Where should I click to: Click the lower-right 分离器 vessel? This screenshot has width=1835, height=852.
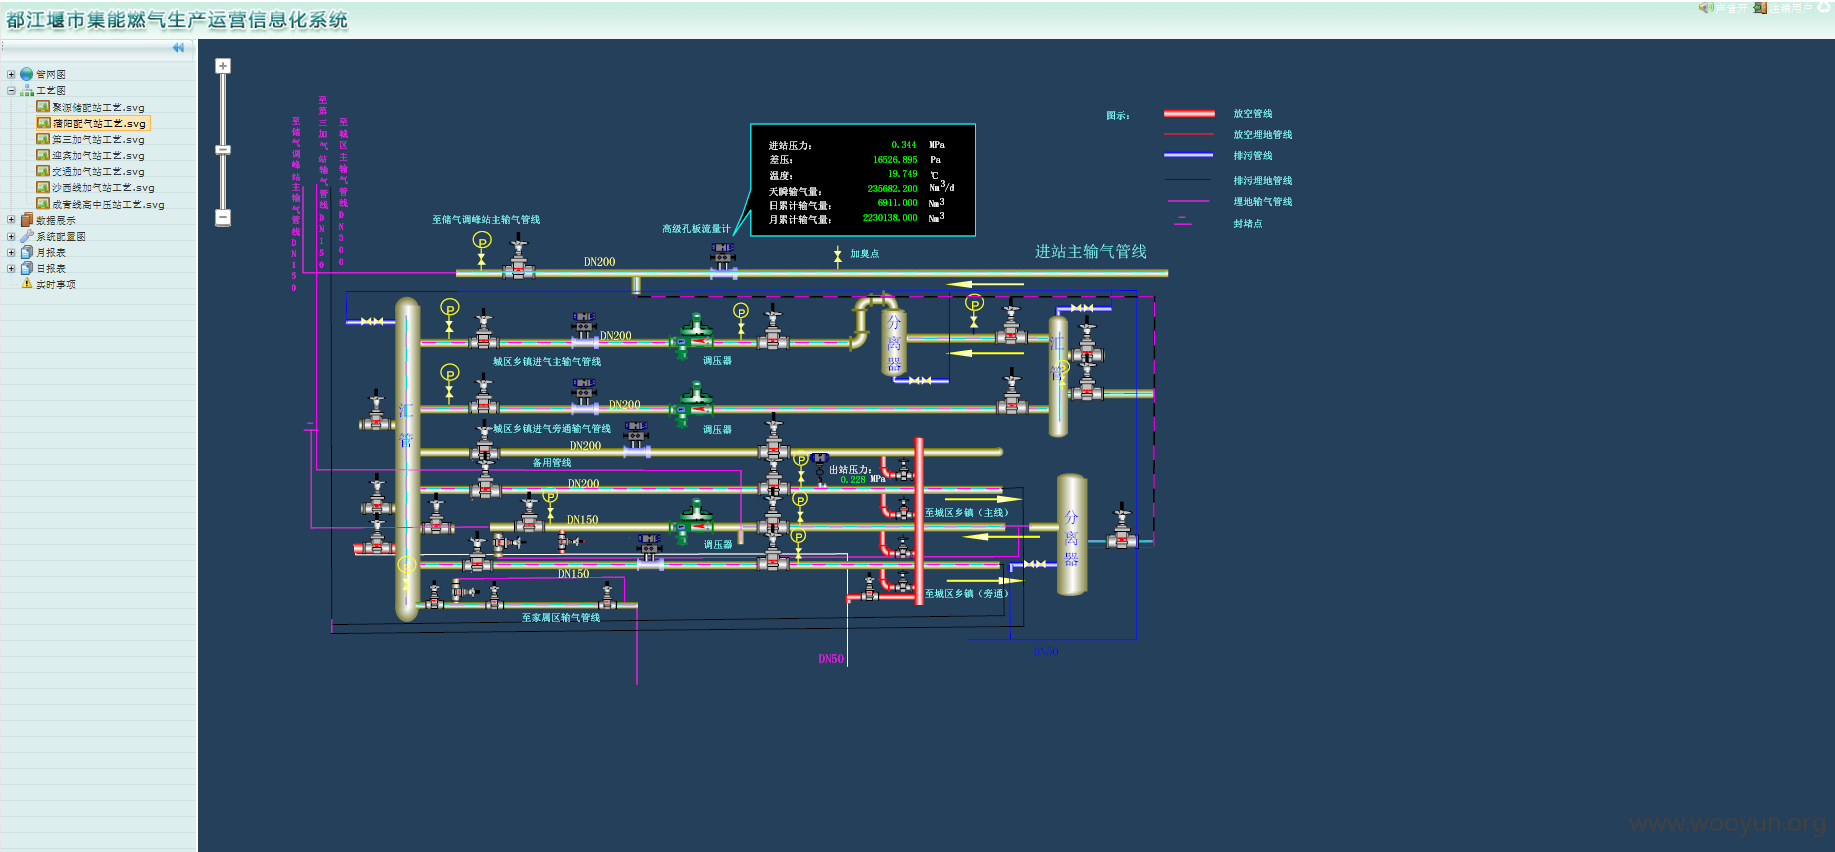click(x=1071, y=534)
